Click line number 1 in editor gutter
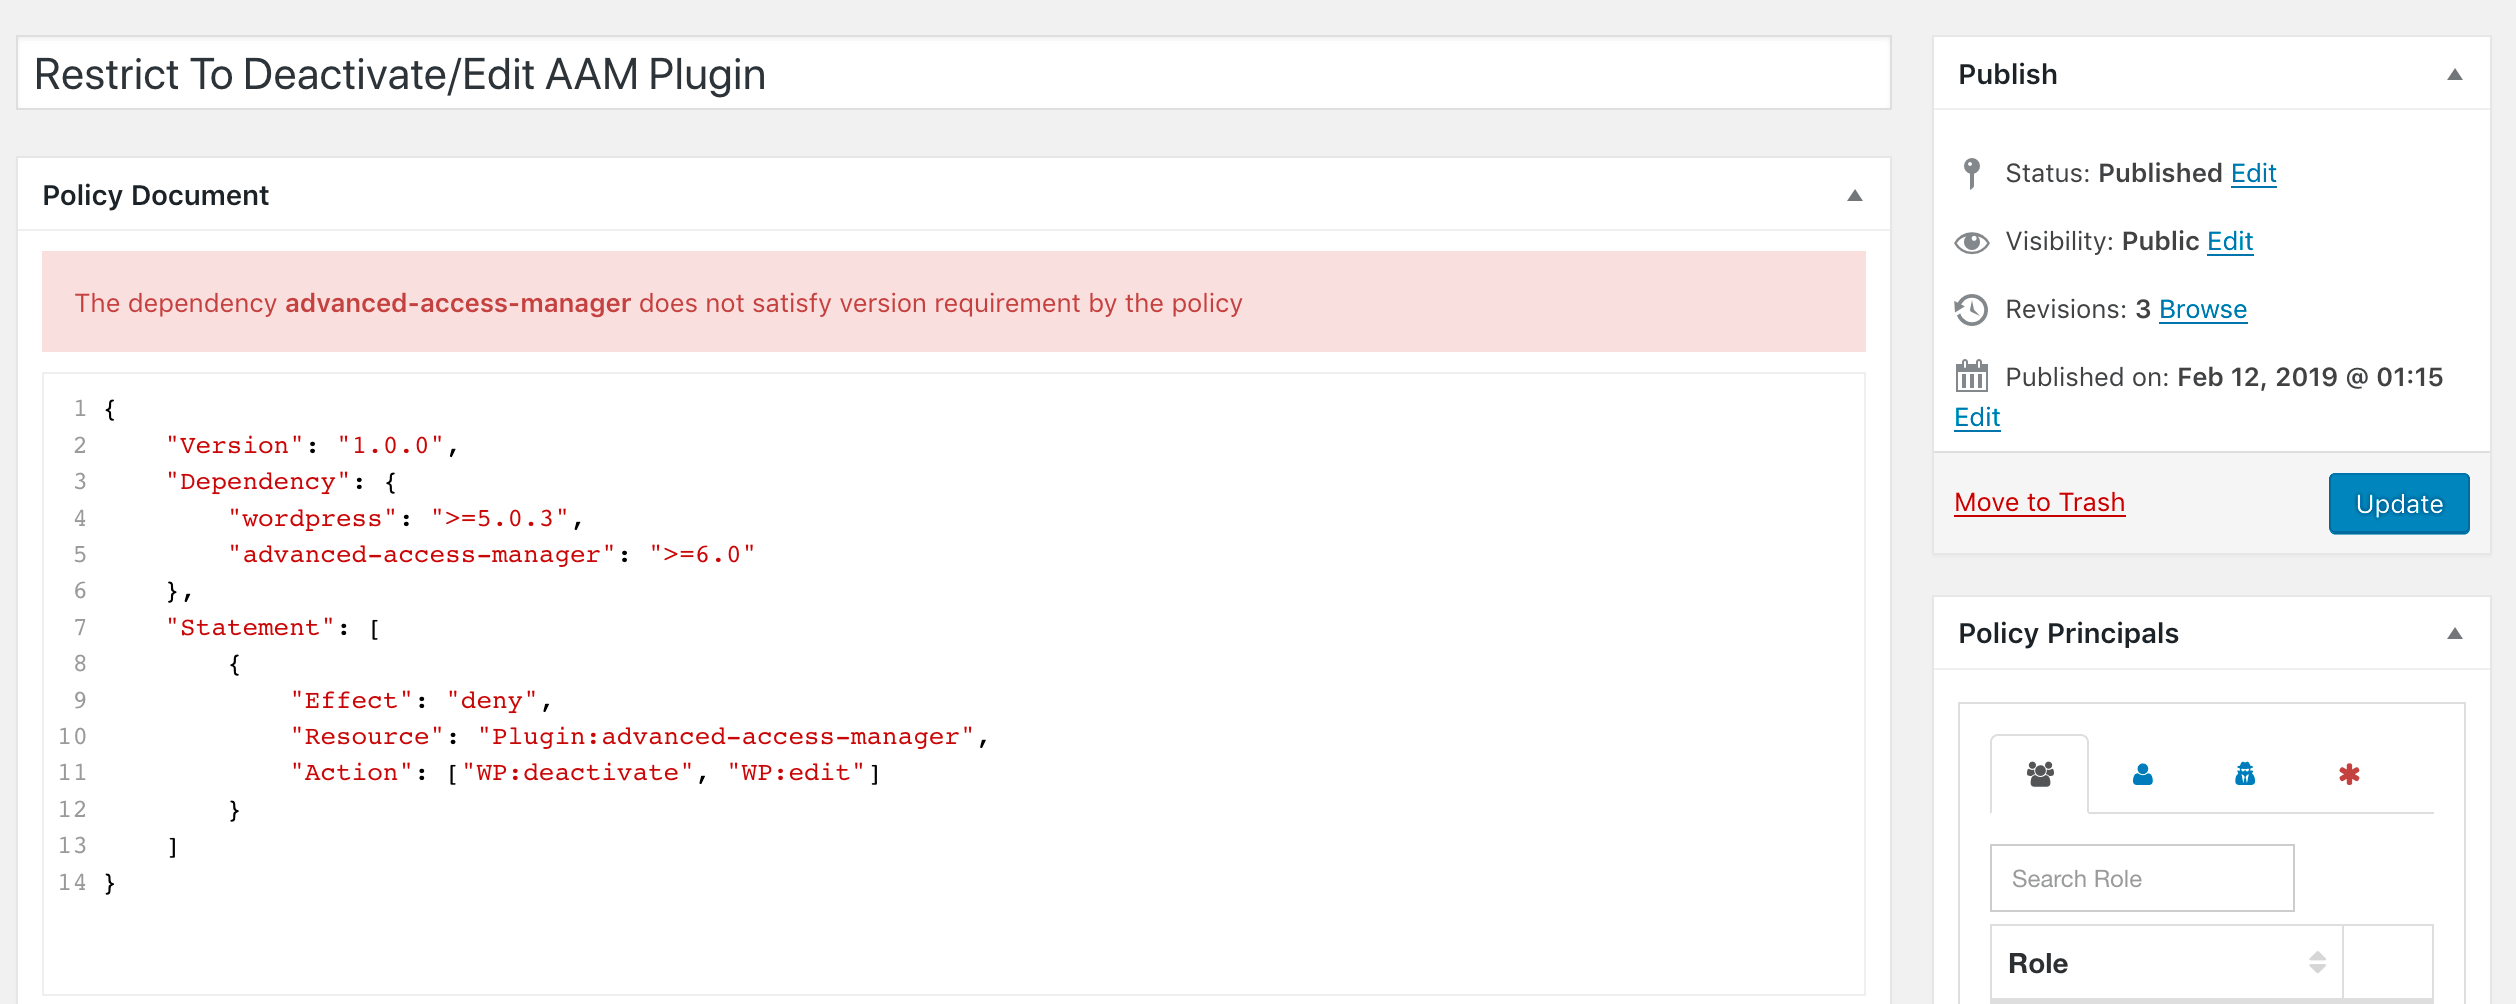Viewport: 2516px width, 1004px height. [80, 409]
